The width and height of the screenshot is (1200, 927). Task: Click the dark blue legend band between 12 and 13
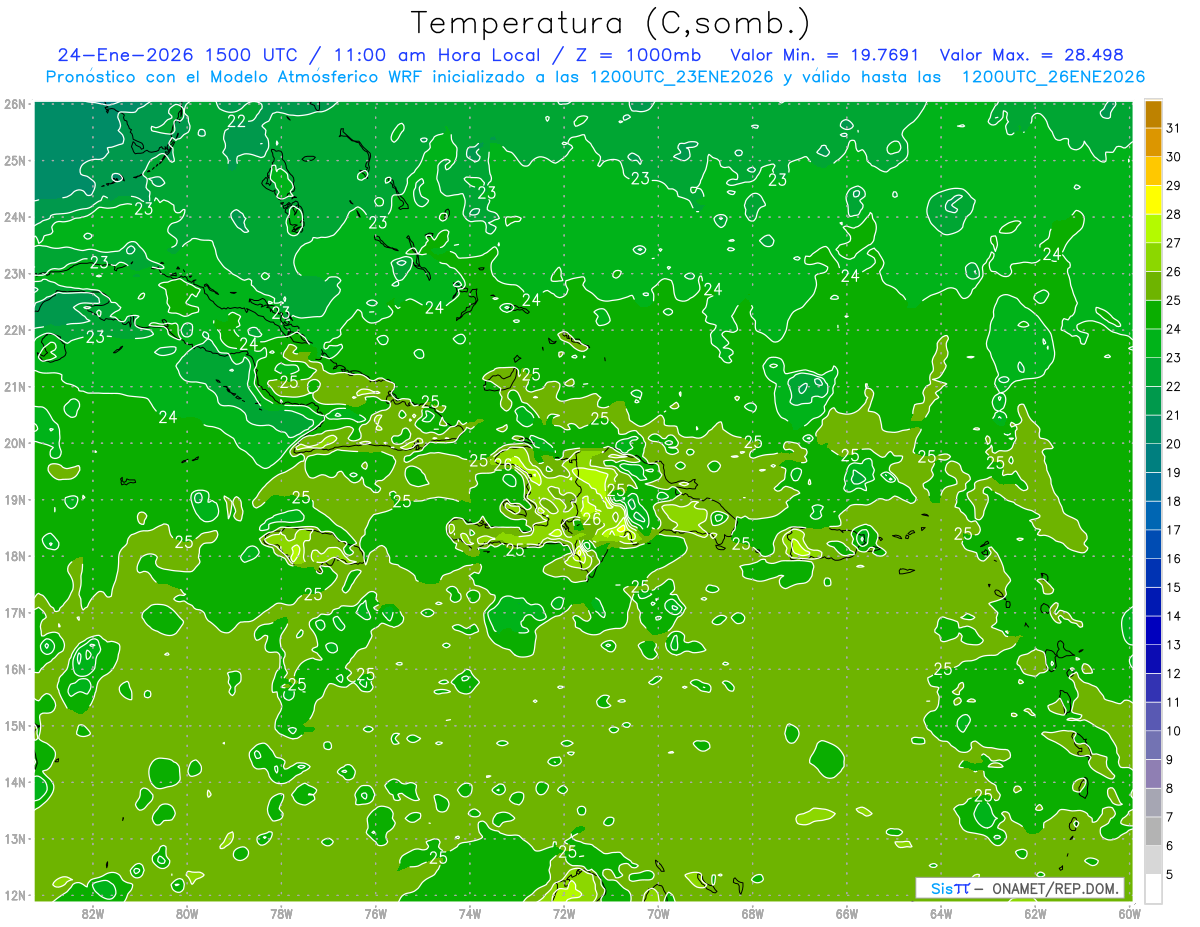click(x=1153, y=659)
